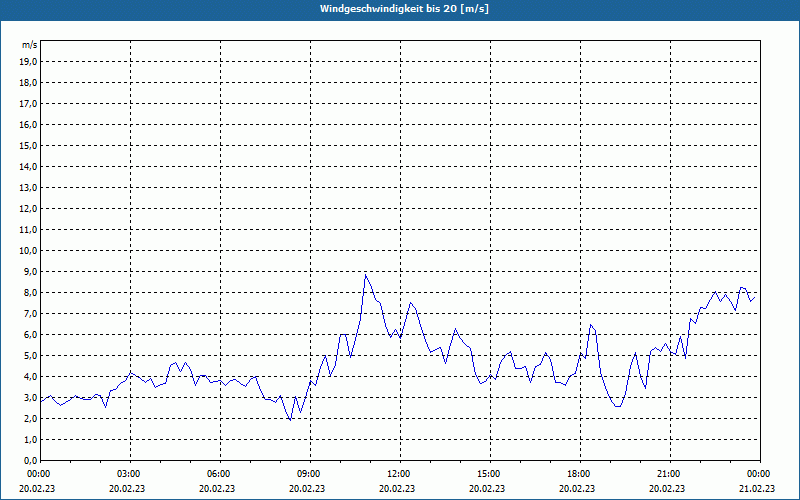
Task: Click the 16,0 y-axis label
Action: coord(29,124)
